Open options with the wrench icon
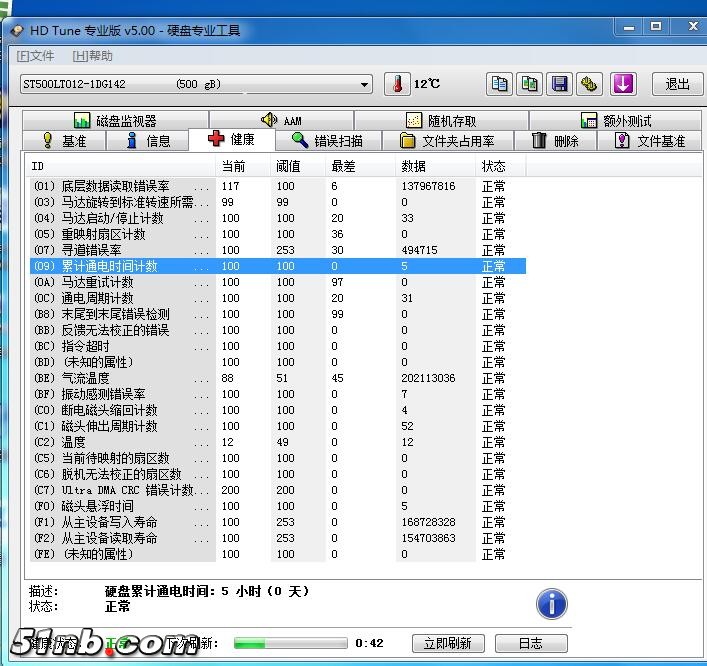 point(590,84)
